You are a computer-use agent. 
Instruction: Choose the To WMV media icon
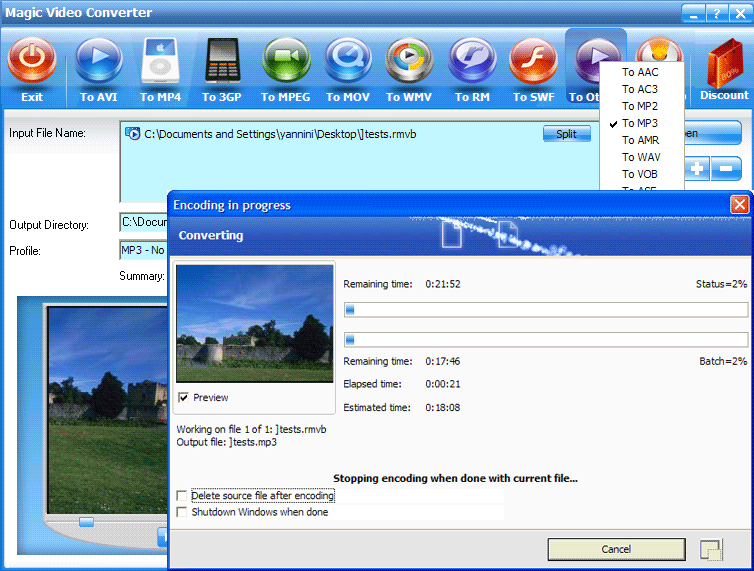pos(408,61)
